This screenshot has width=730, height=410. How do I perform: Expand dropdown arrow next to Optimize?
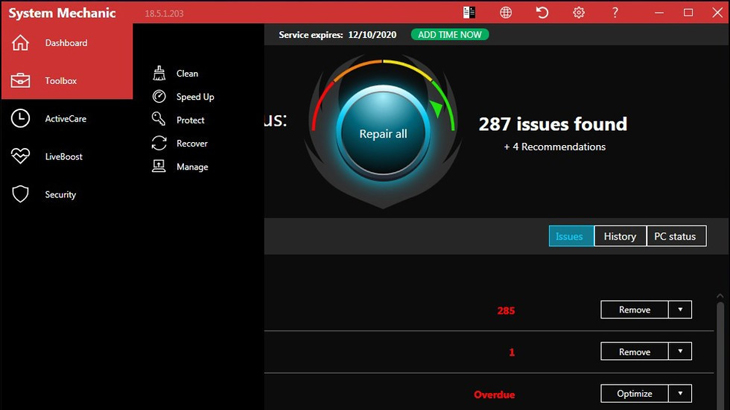click(x=680, y=394)
